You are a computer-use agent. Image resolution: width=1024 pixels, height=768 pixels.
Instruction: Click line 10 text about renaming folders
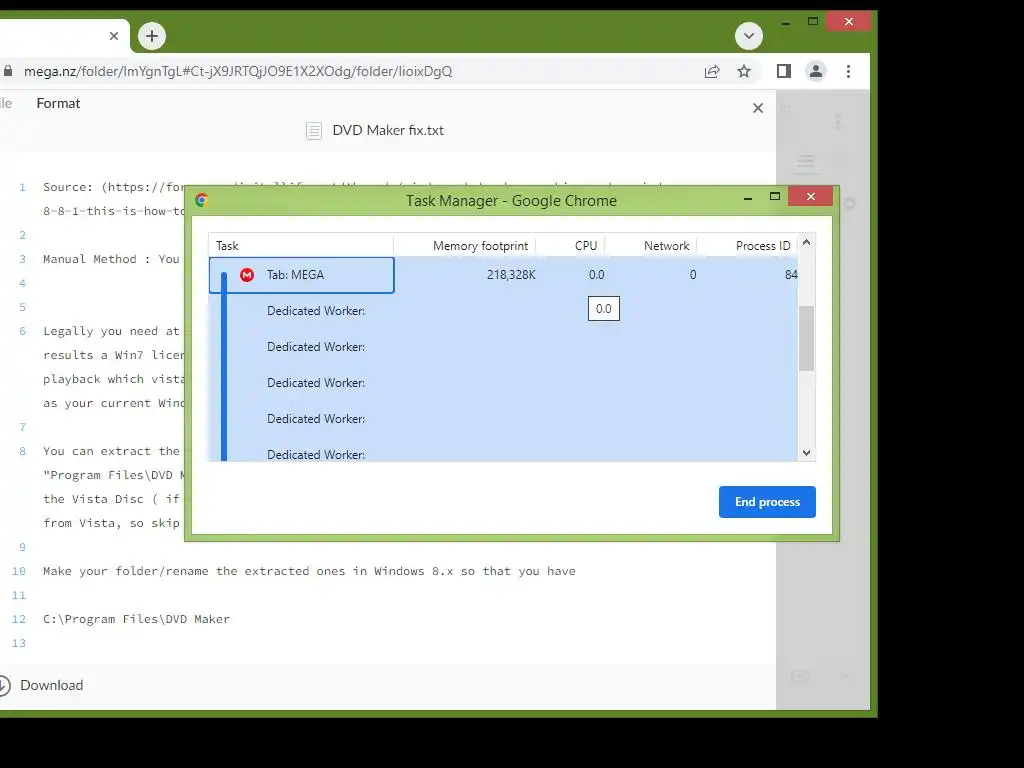(x=310, y=571)
